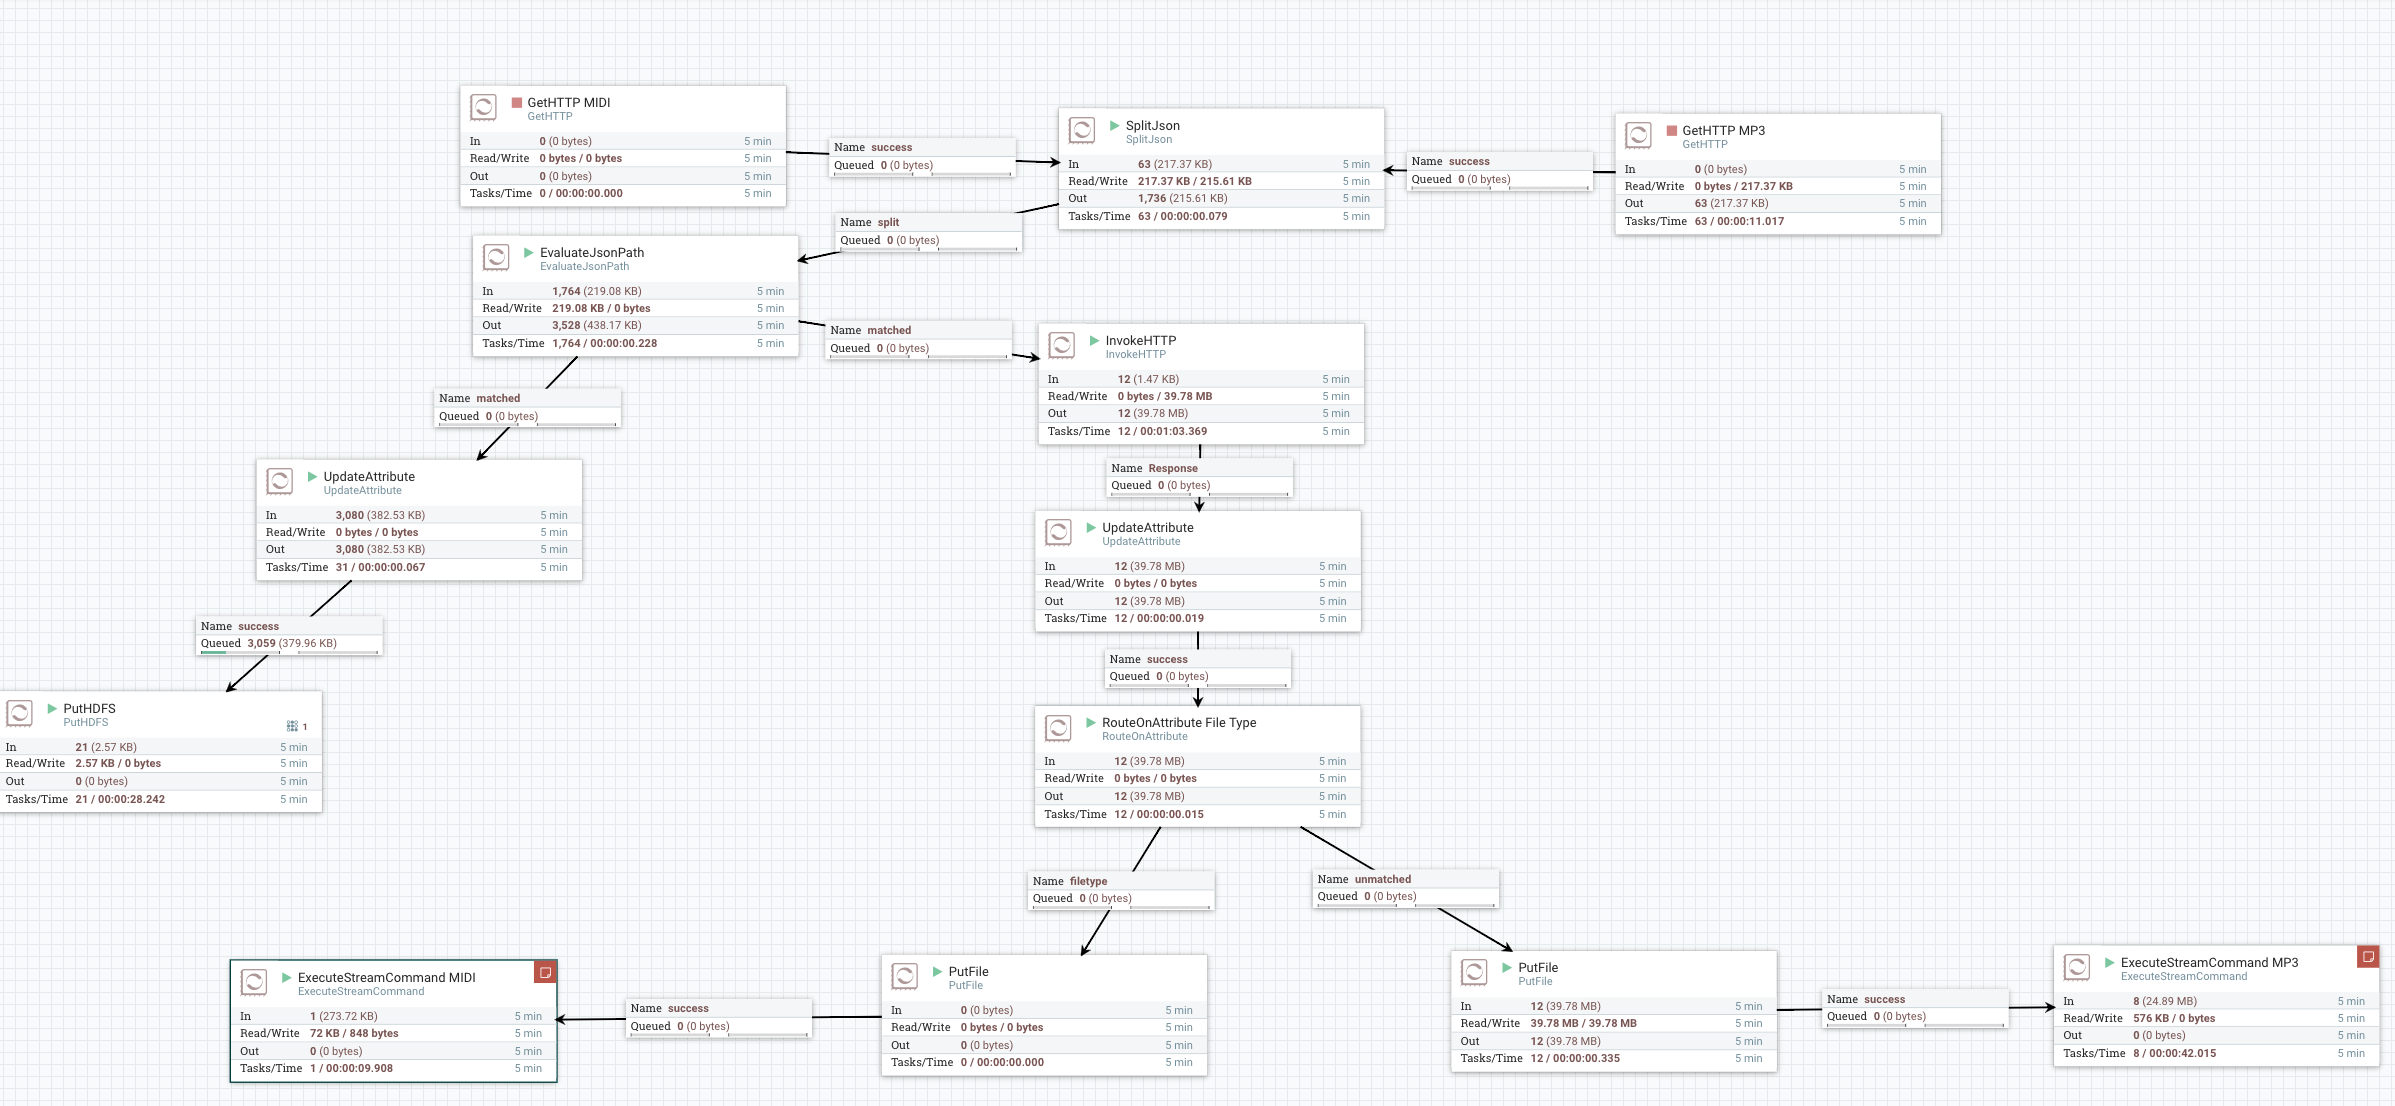Click the Read/Write row of the right-side PutFile processor

[1612, 1023]
